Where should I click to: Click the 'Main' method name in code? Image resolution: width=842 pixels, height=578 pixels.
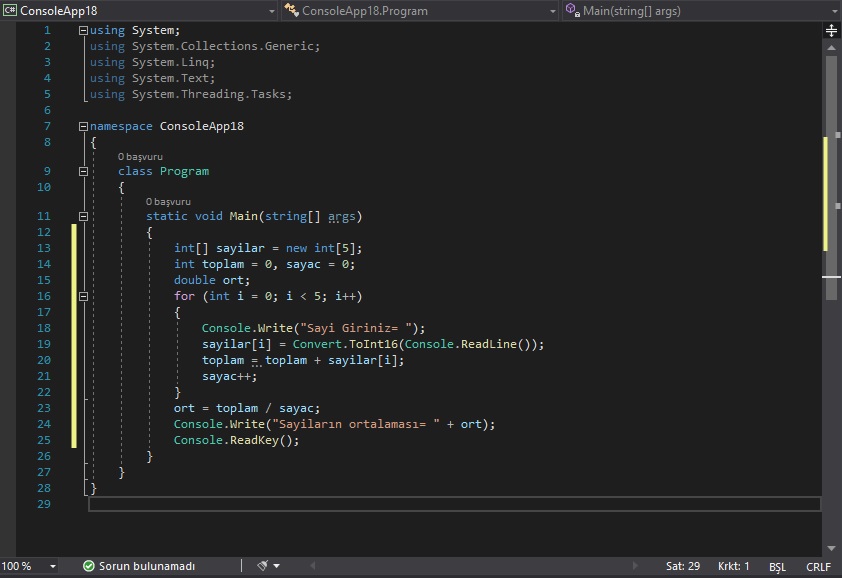[x=244, y=216]
